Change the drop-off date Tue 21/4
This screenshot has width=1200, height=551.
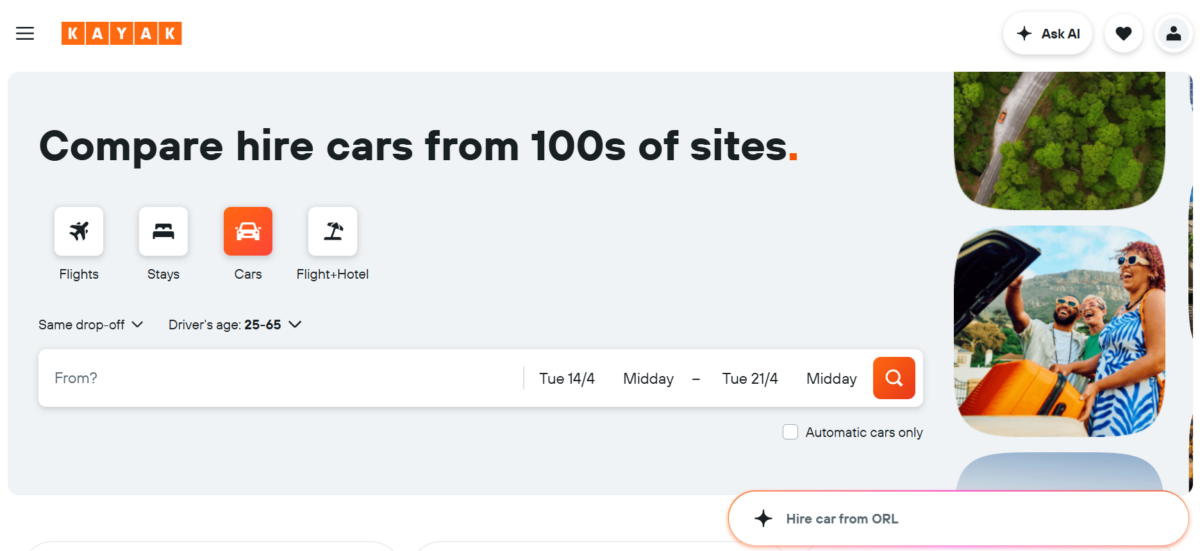(750, 379)
